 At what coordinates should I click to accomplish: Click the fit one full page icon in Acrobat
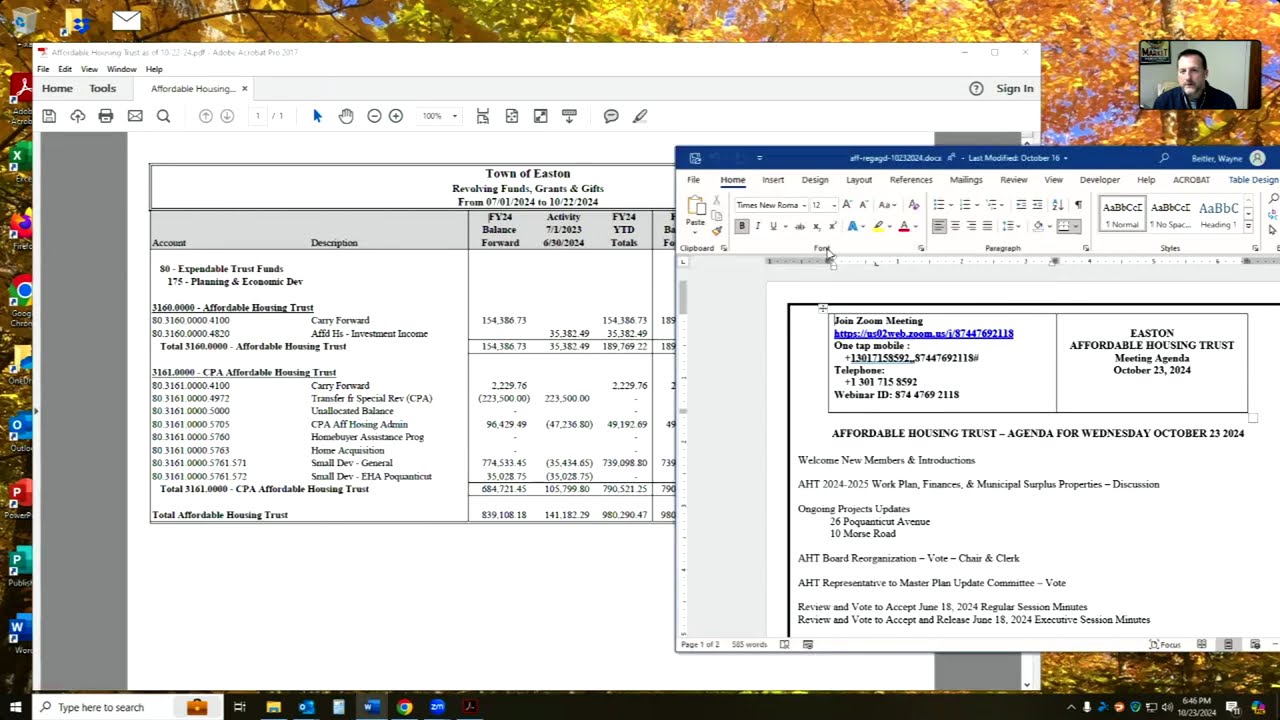pyautogui.click(x=512, y=116)
